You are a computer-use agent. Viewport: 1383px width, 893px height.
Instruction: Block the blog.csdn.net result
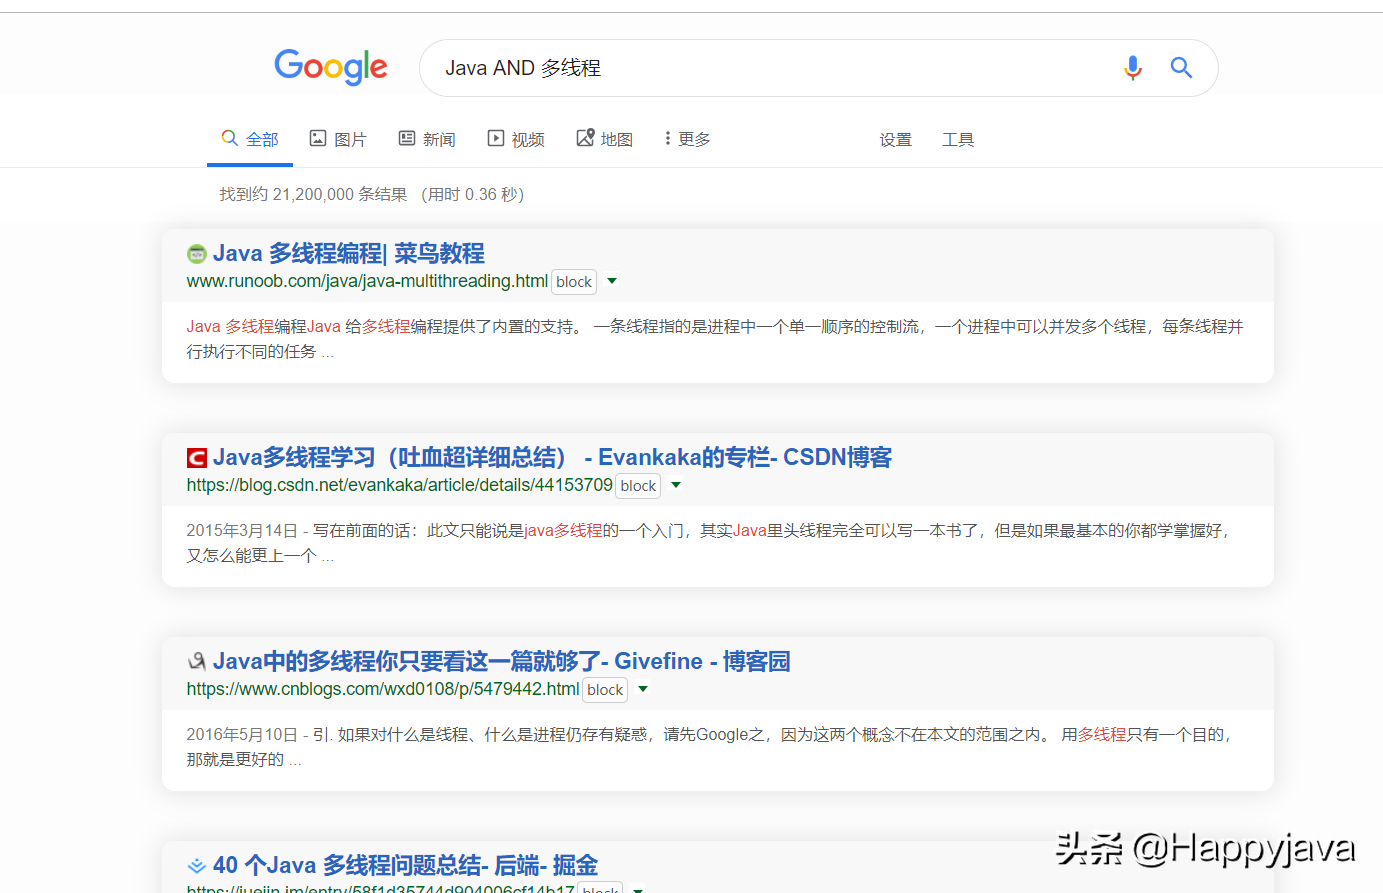point(638,486)
